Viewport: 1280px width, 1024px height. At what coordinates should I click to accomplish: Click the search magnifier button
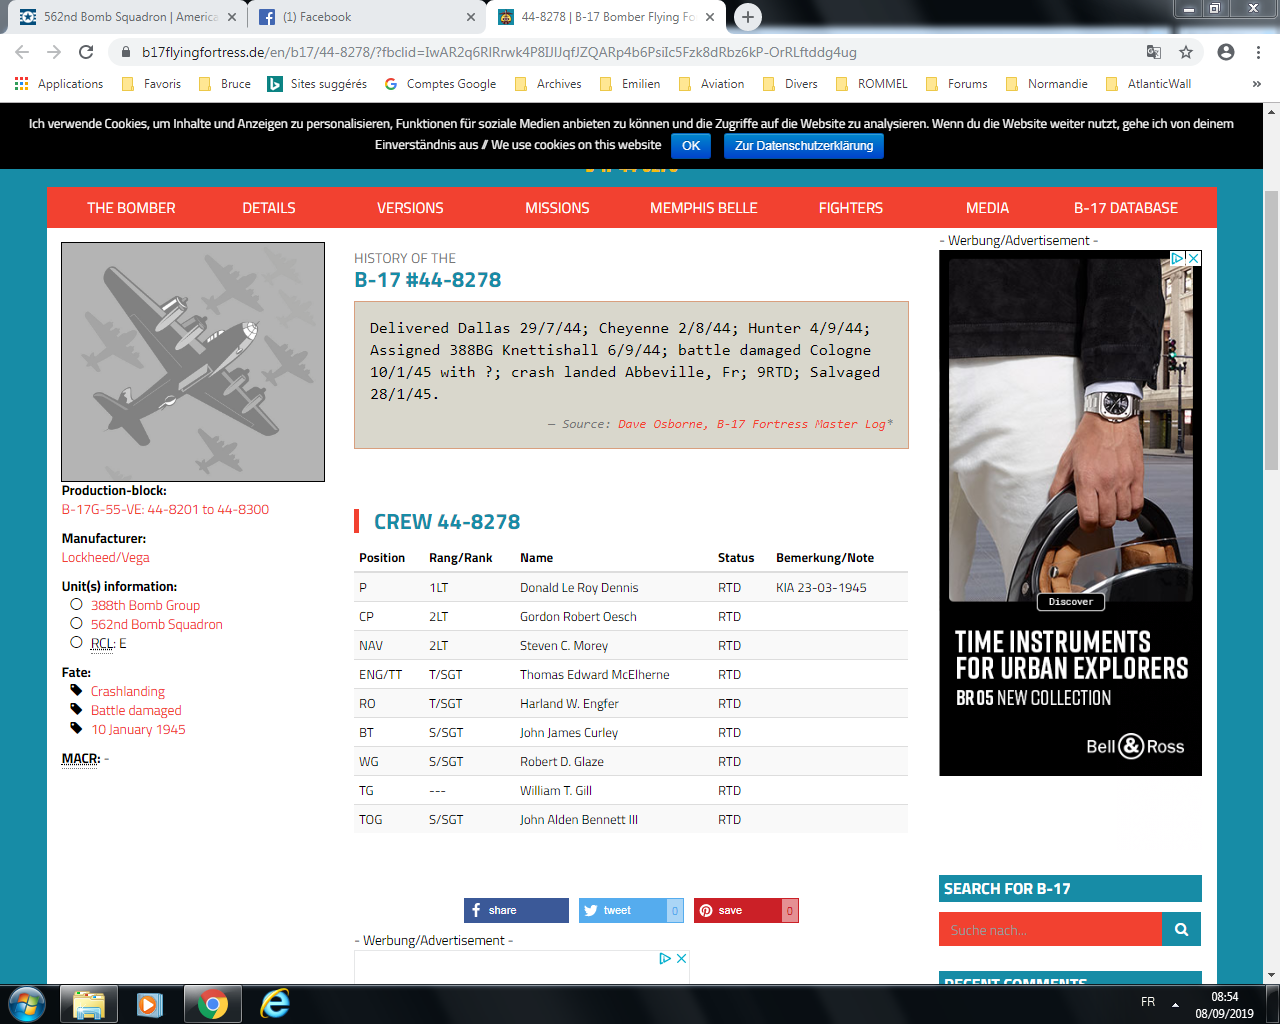(1181, 929)
